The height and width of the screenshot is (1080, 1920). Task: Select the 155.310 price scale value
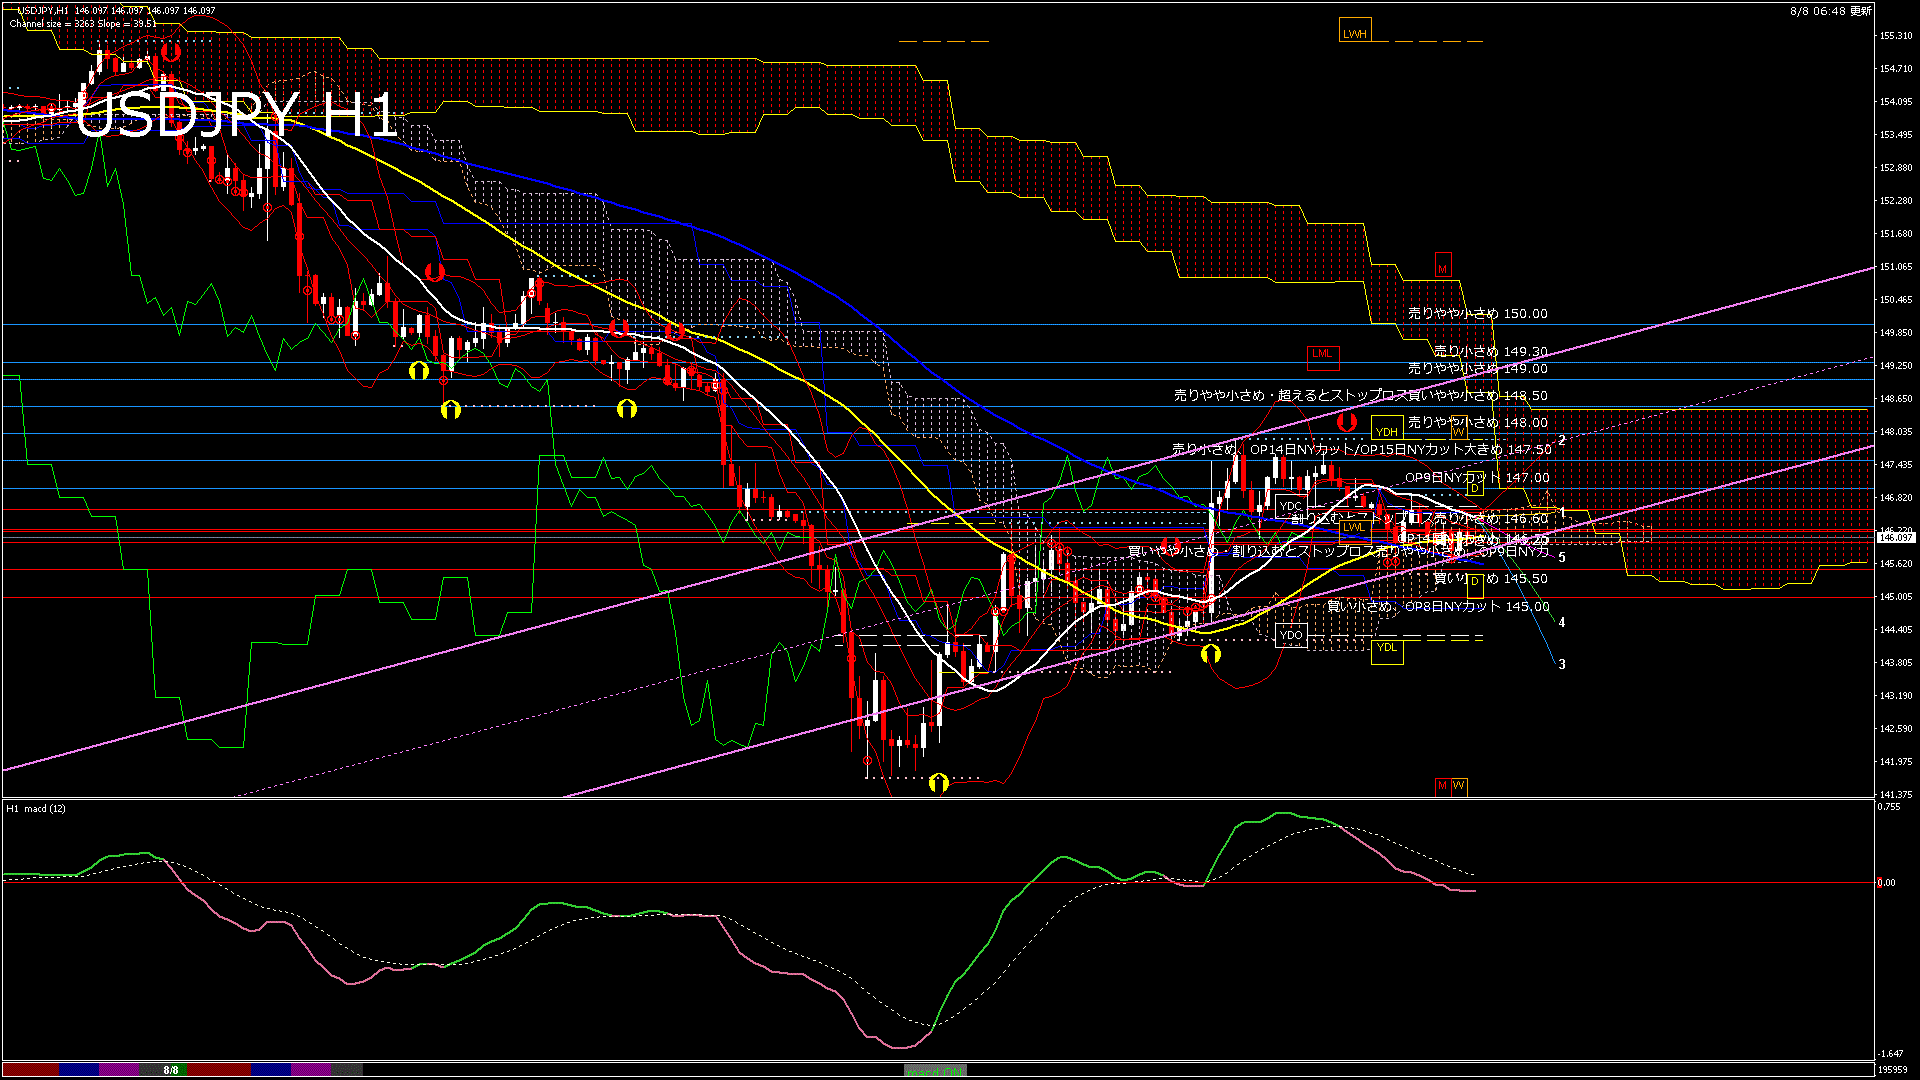[1896, 36]
